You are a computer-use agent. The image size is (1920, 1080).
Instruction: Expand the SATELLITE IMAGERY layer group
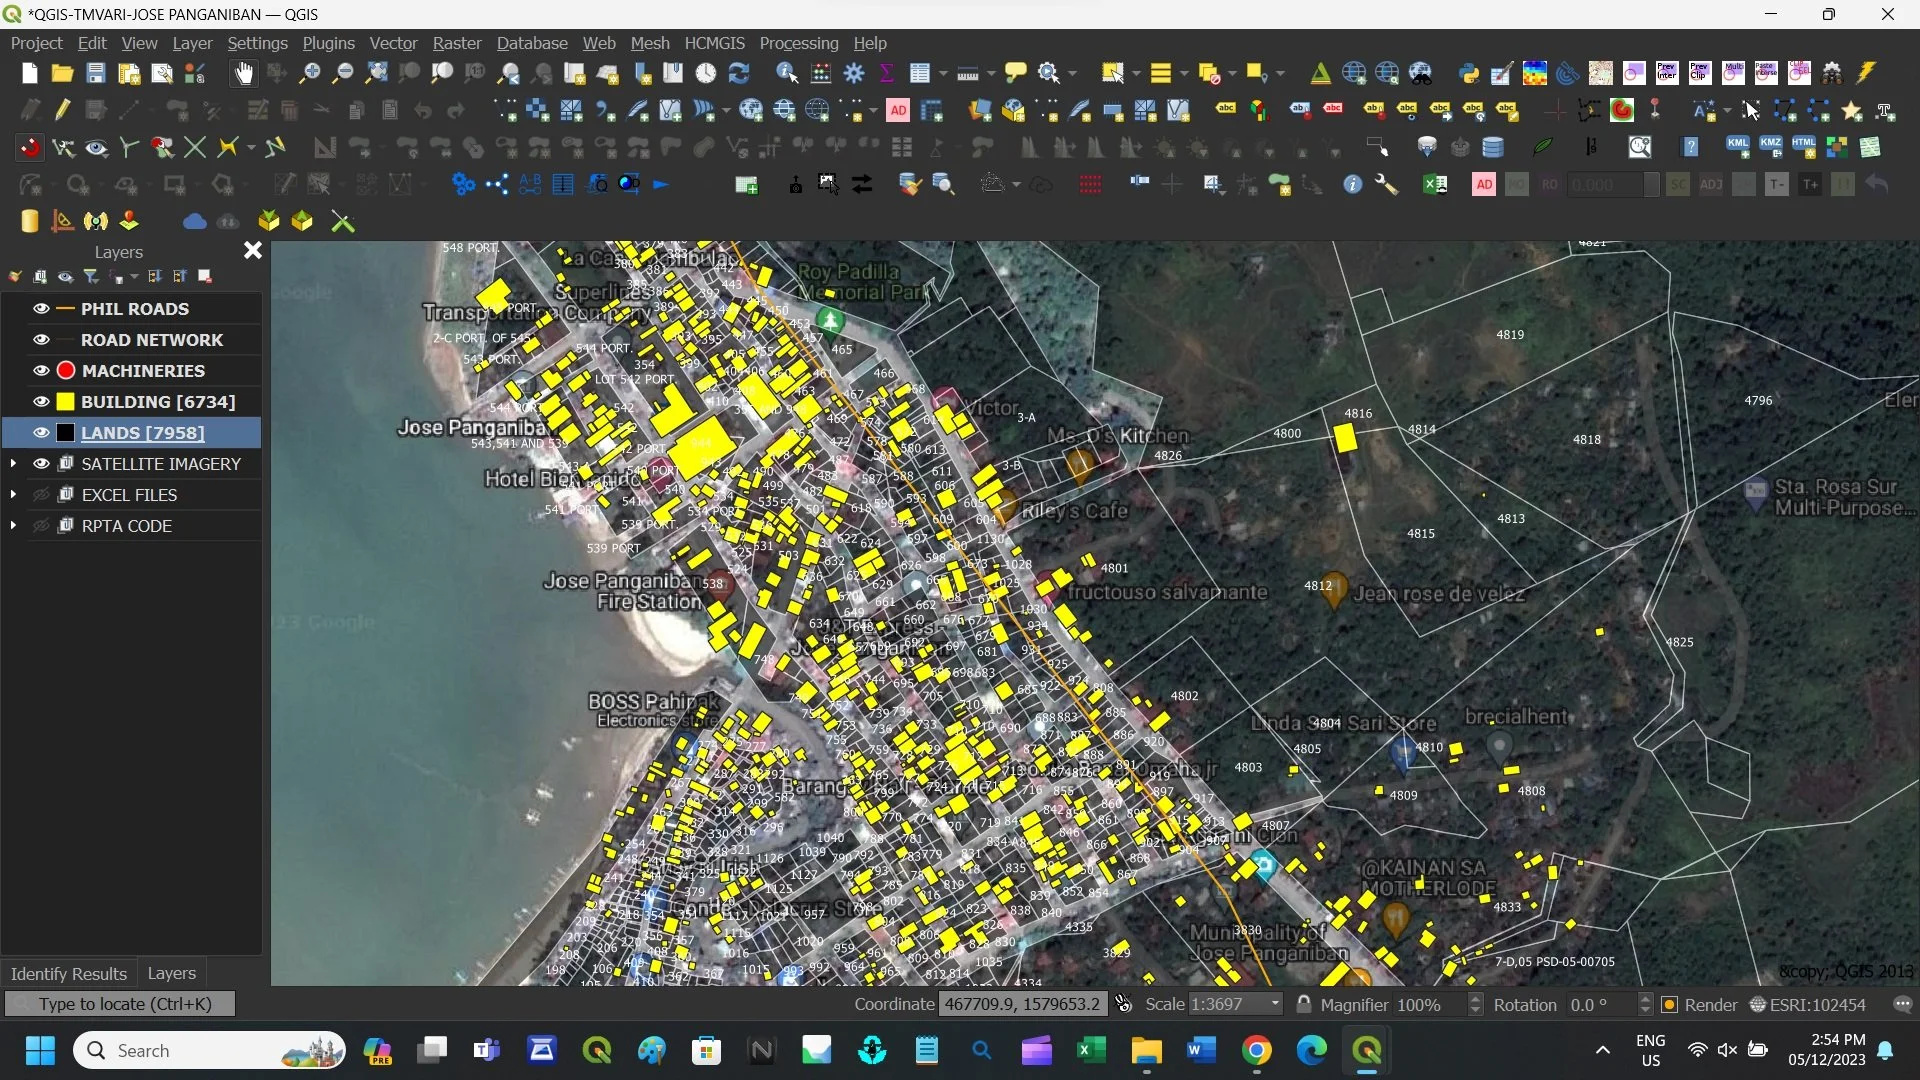tap(13, 464)
